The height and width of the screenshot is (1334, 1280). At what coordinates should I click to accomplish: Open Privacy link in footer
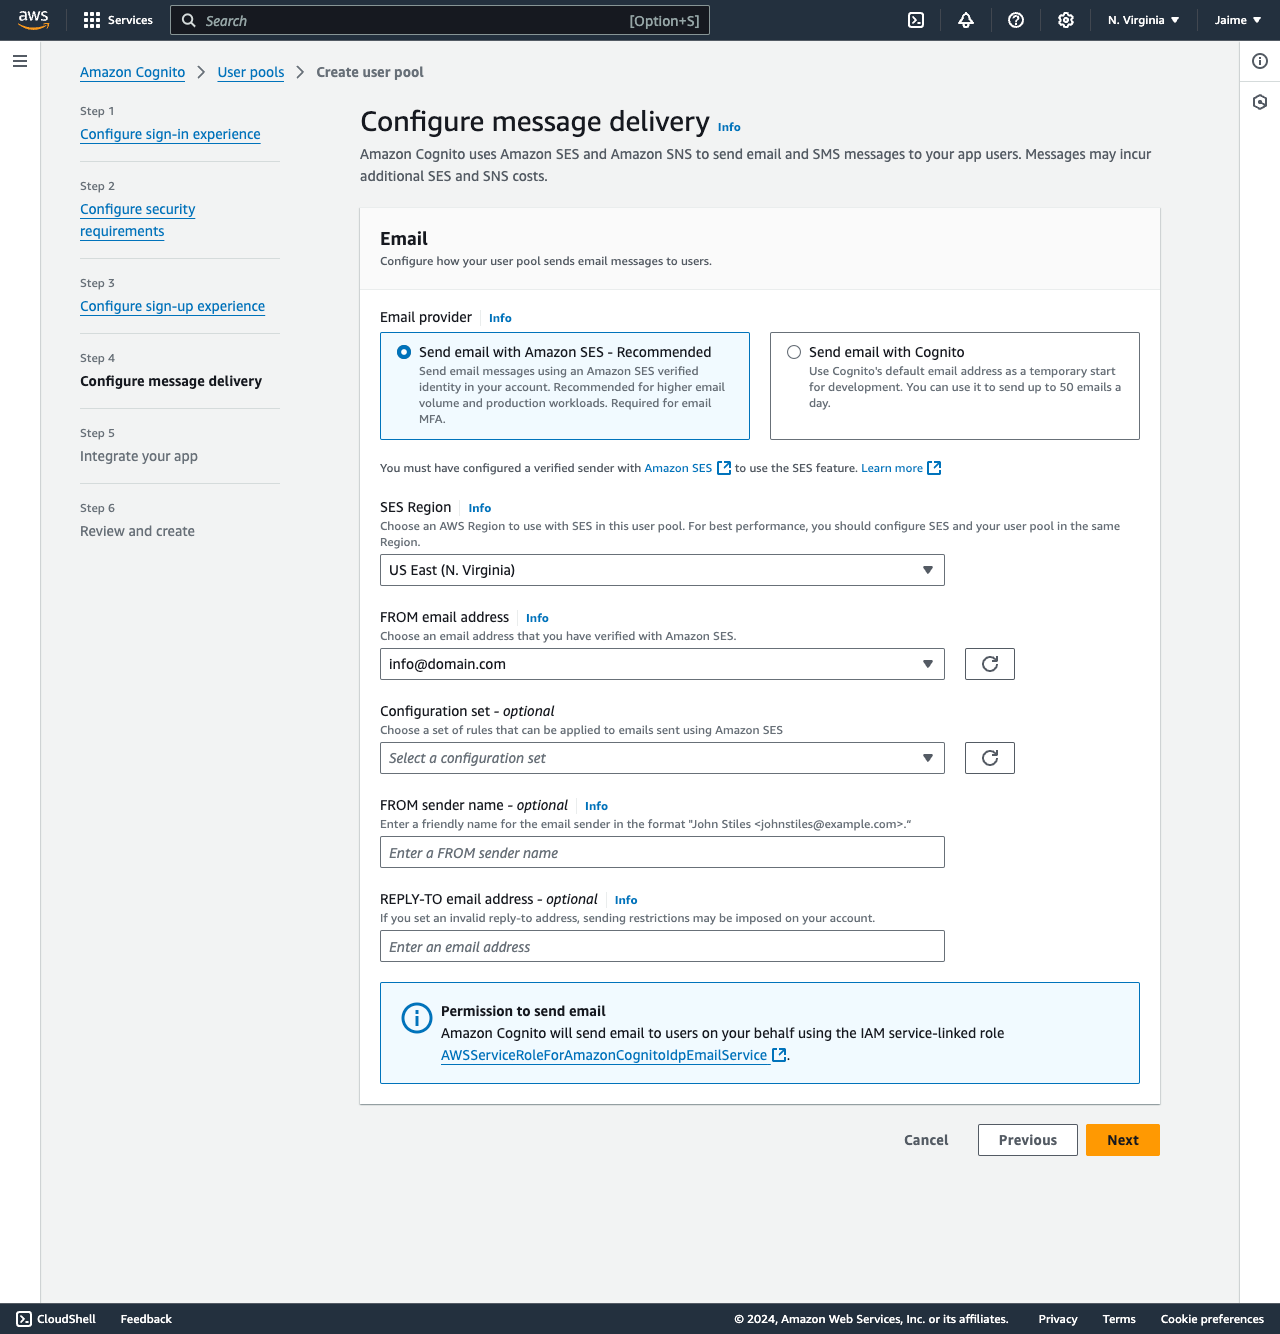pos(1058,1319)
